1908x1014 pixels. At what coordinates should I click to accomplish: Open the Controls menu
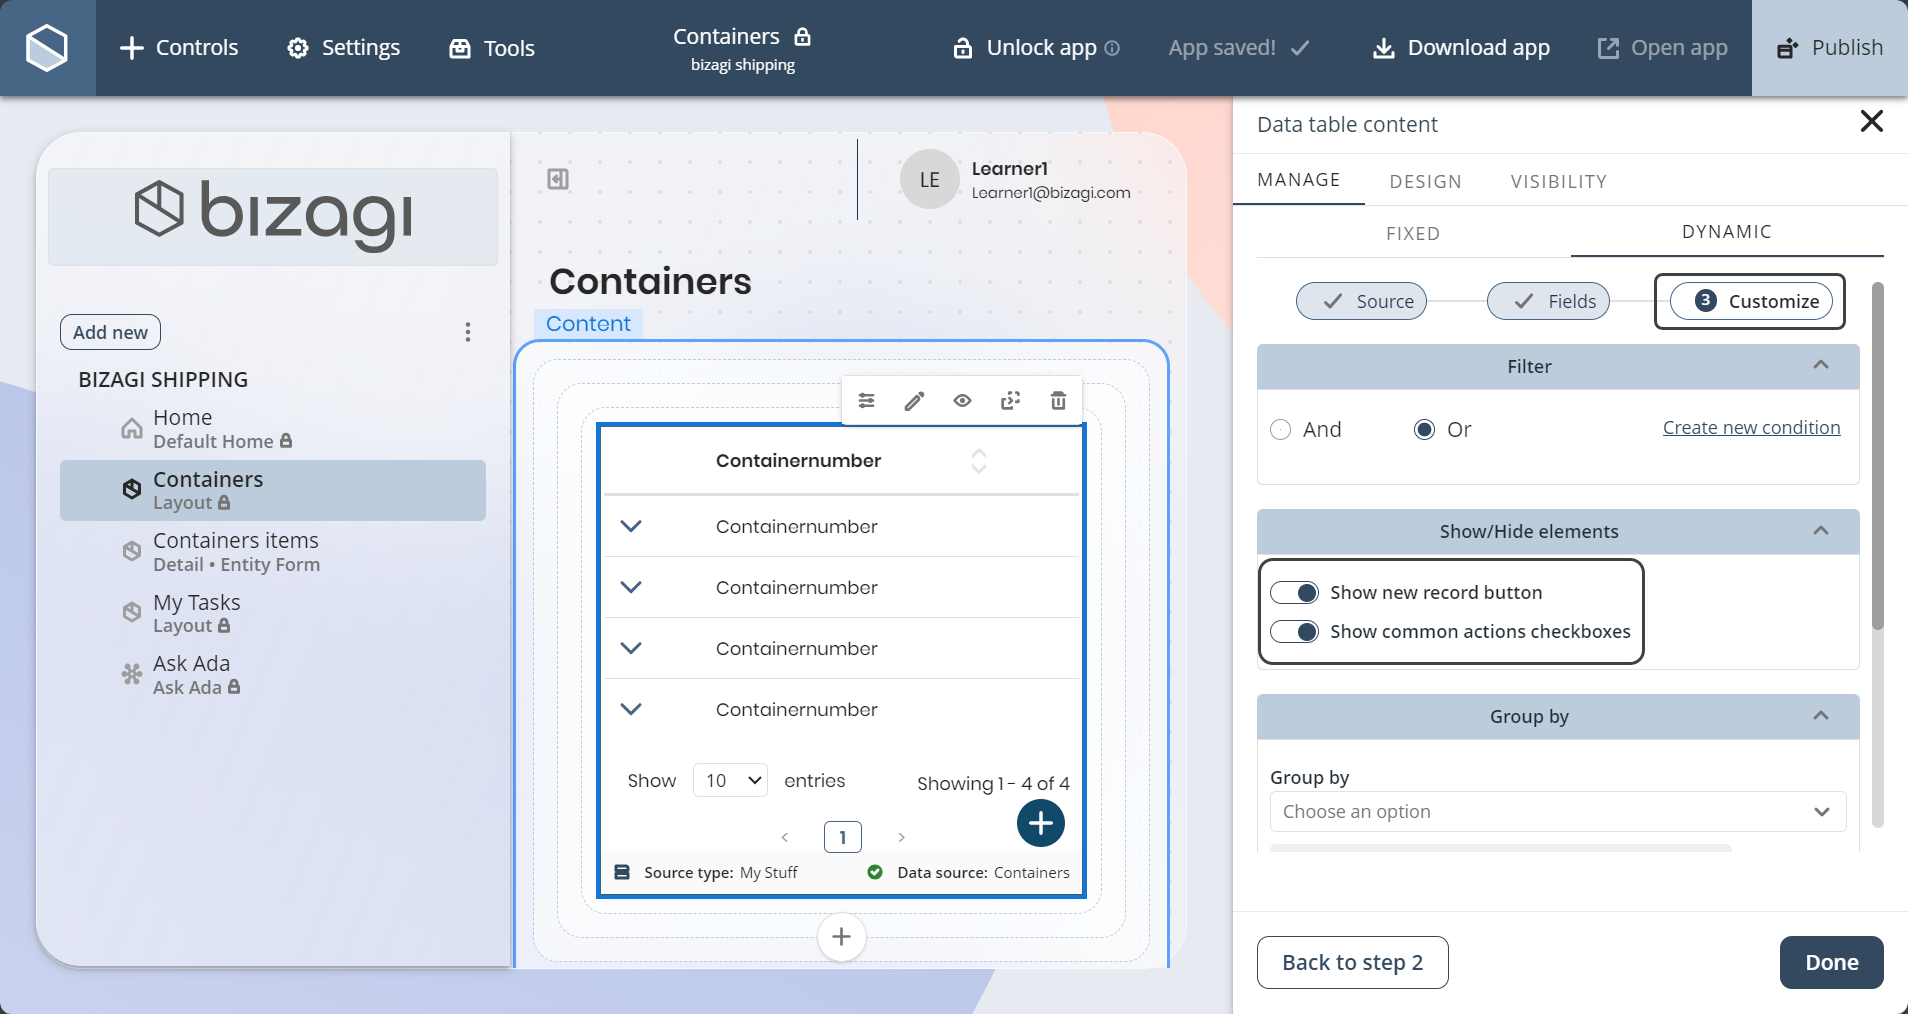(x=179, y=48)
